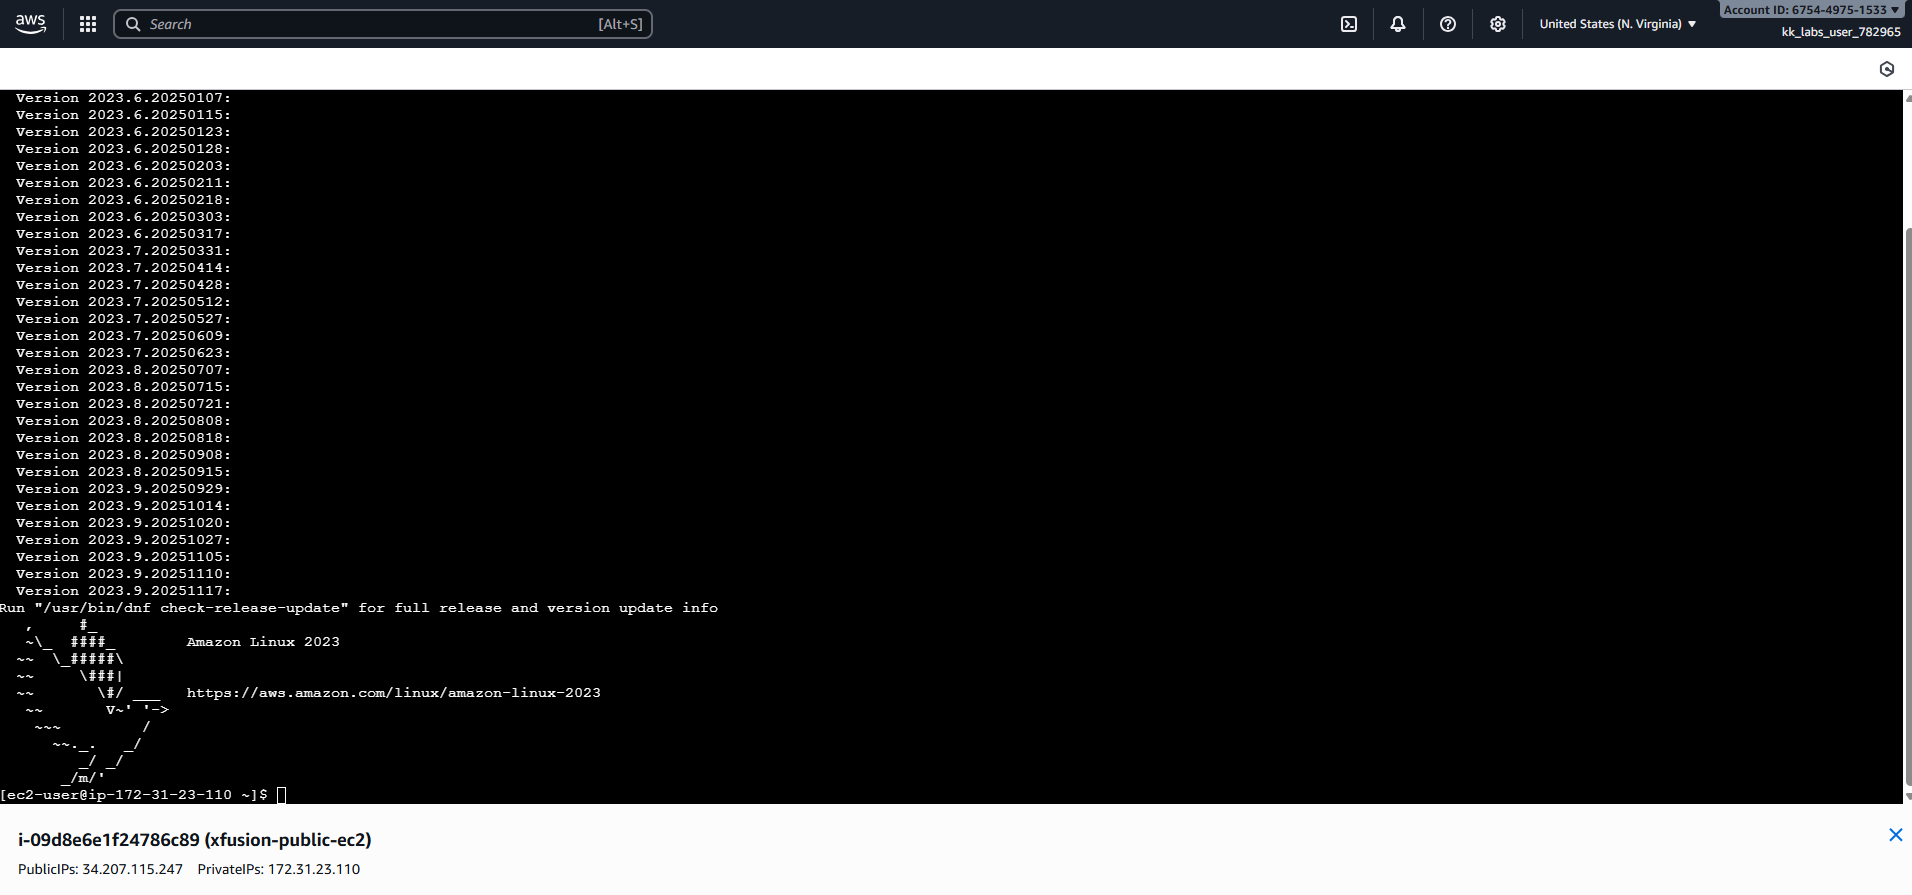Click the line Version 2023.9.20251105
The width and height of the screenshot is (1912, 895).
pos(123,557)
